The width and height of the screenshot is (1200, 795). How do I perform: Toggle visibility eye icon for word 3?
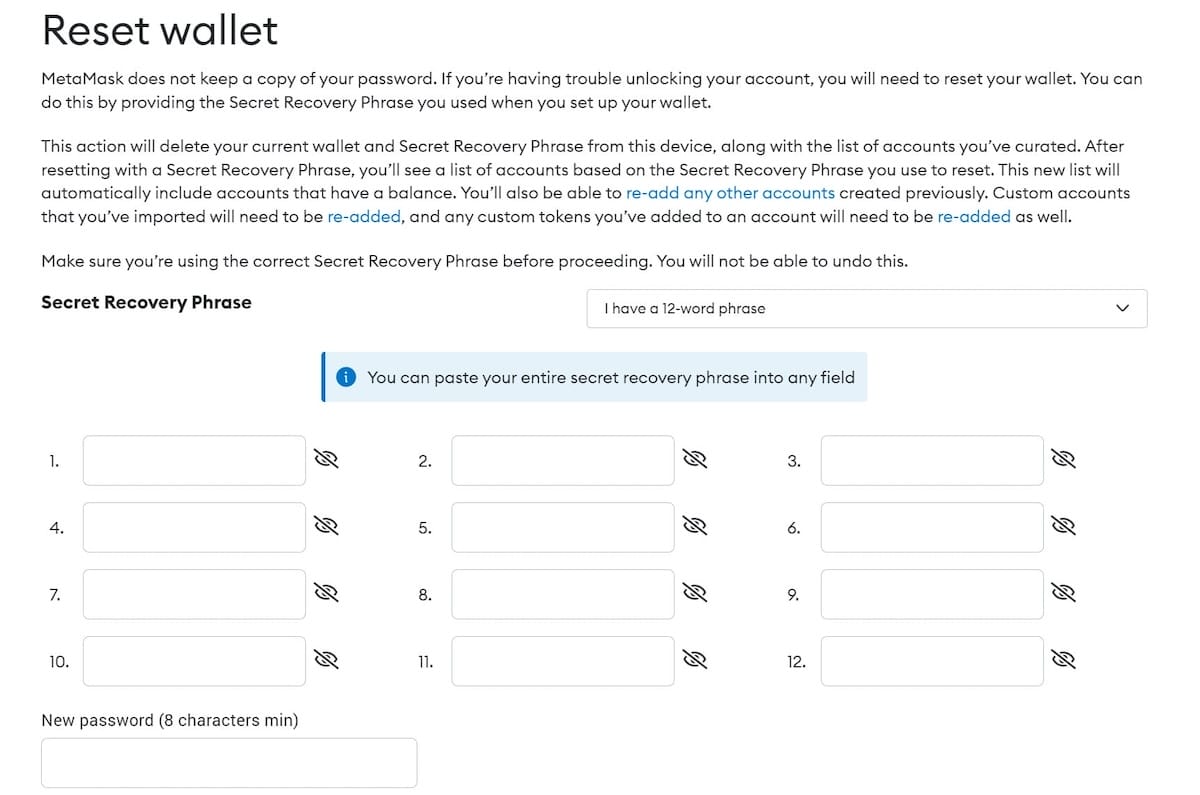(1064, 459)
